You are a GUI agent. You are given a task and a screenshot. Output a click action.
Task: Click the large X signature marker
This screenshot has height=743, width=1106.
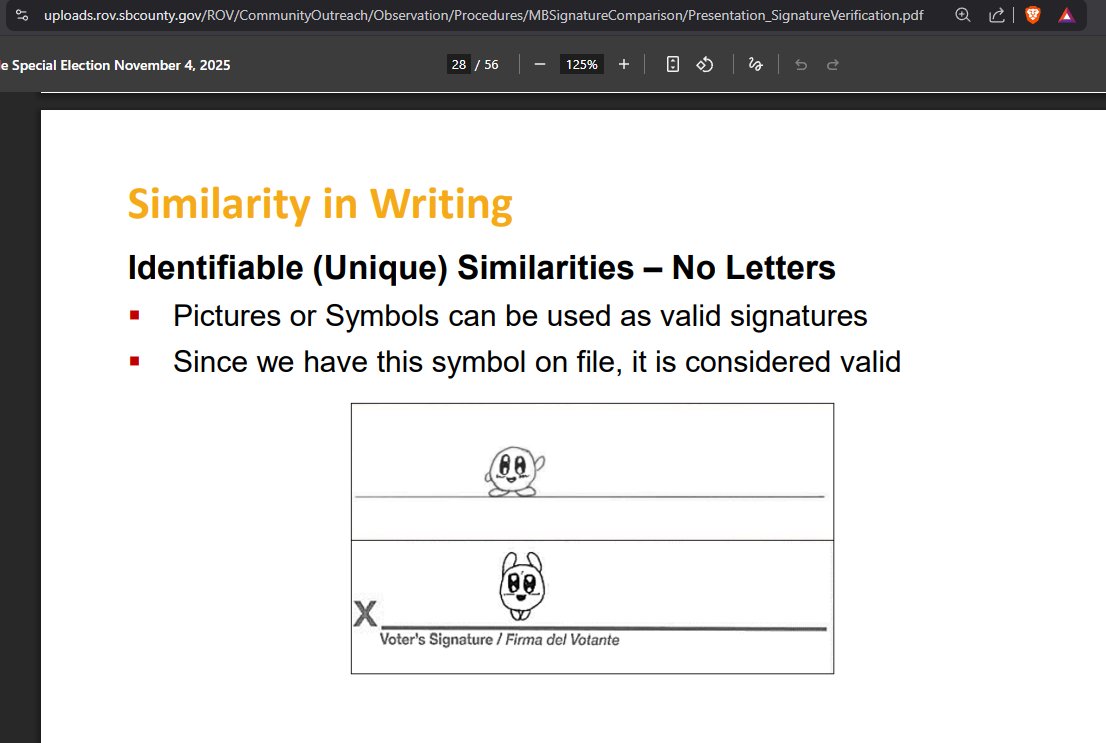click(x=365, y=614)
